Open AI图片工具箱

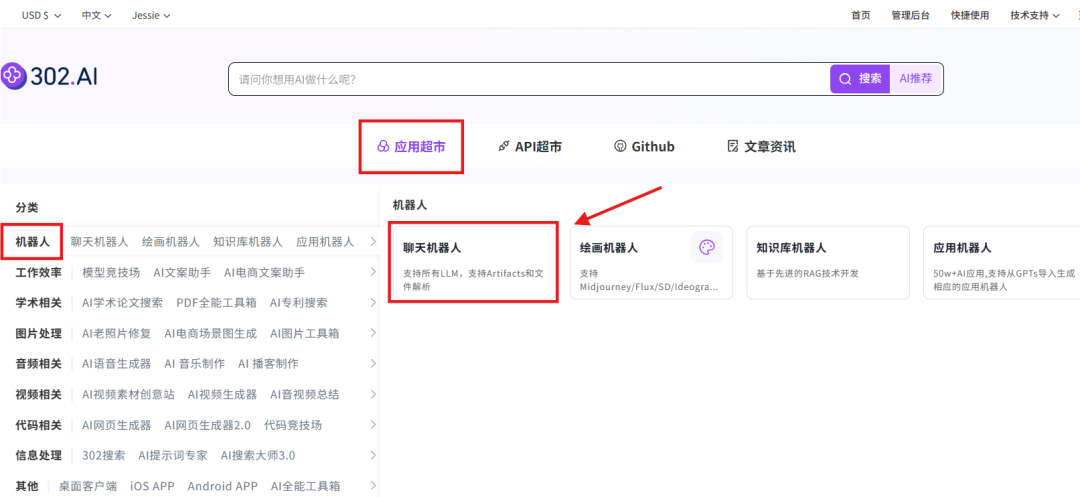pyautogui.click(x=304, y=333)
